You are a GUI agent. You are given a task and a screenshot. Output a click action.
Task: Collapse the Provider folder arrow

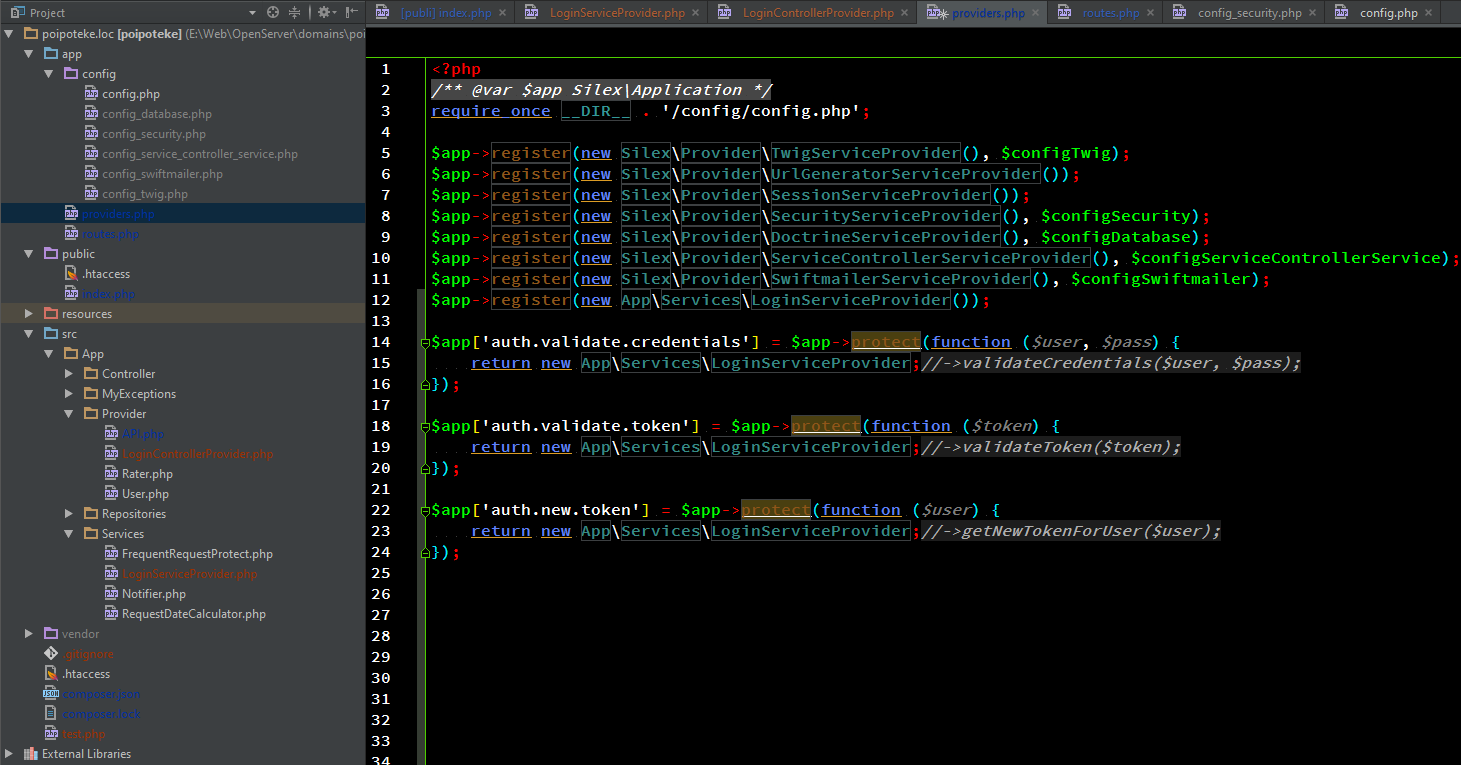click(x=69, y=414)
